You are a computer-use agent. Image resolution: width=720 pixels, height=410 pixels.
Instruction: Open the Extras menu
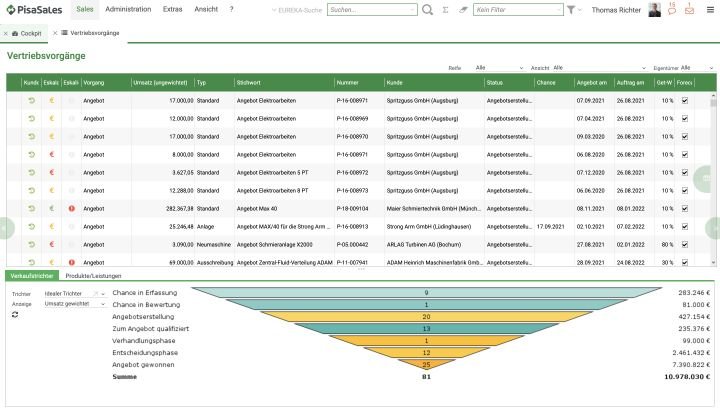point(173,9)
